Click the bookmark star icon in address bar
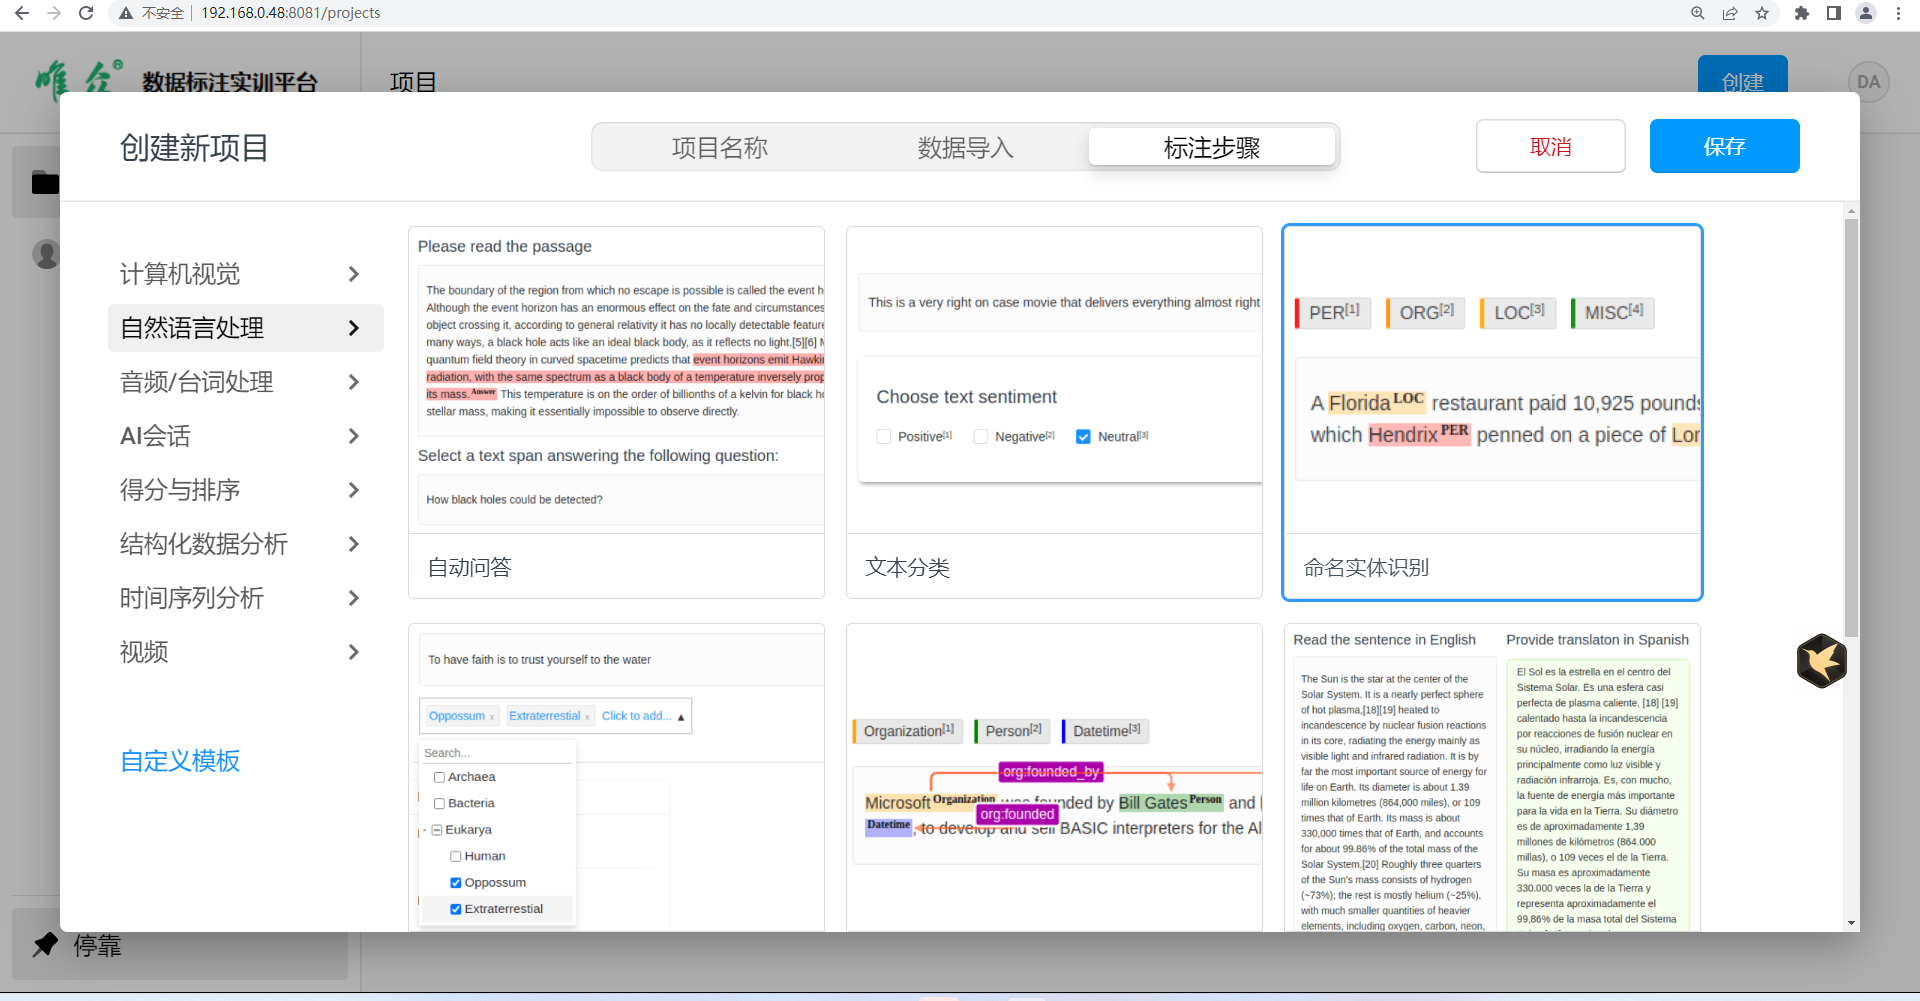 tap(1762, 13)
